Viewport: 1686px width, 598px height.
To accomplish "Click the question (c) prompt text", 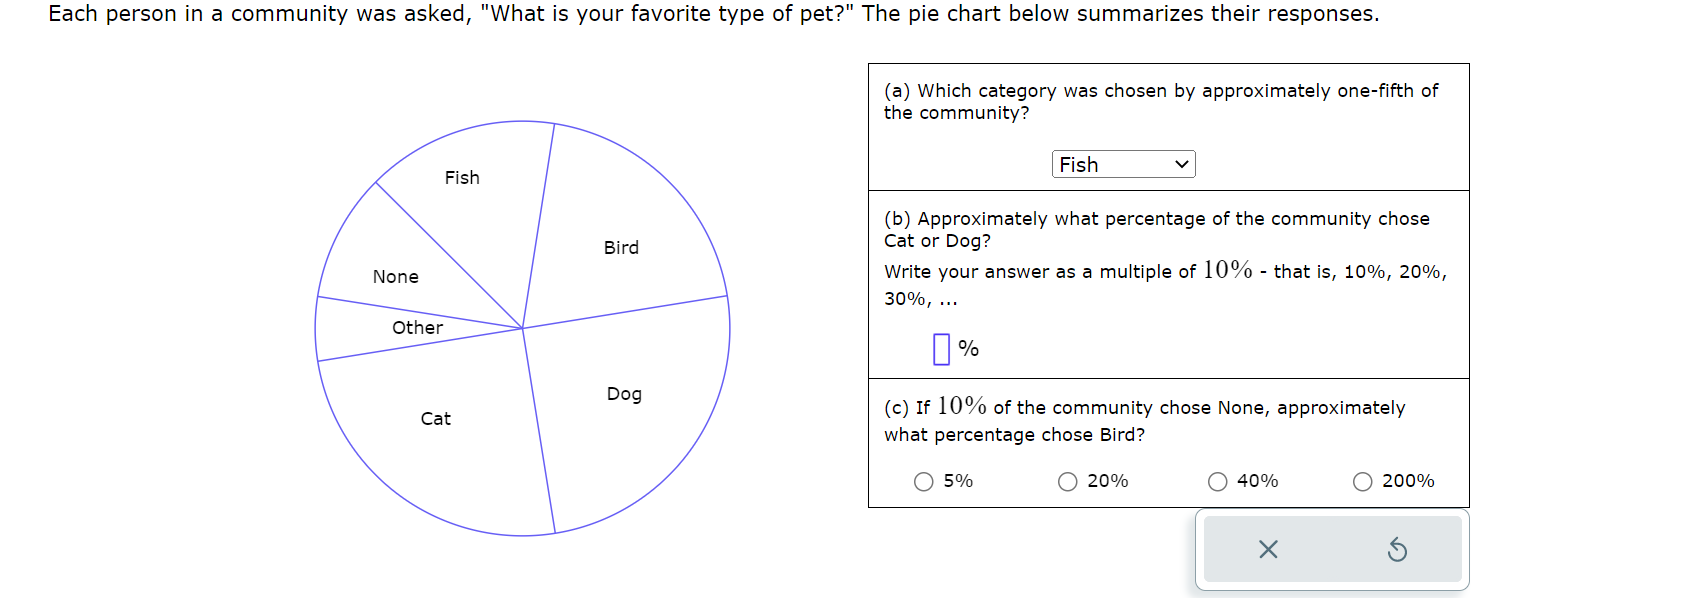I will [x=1144, y=420].
